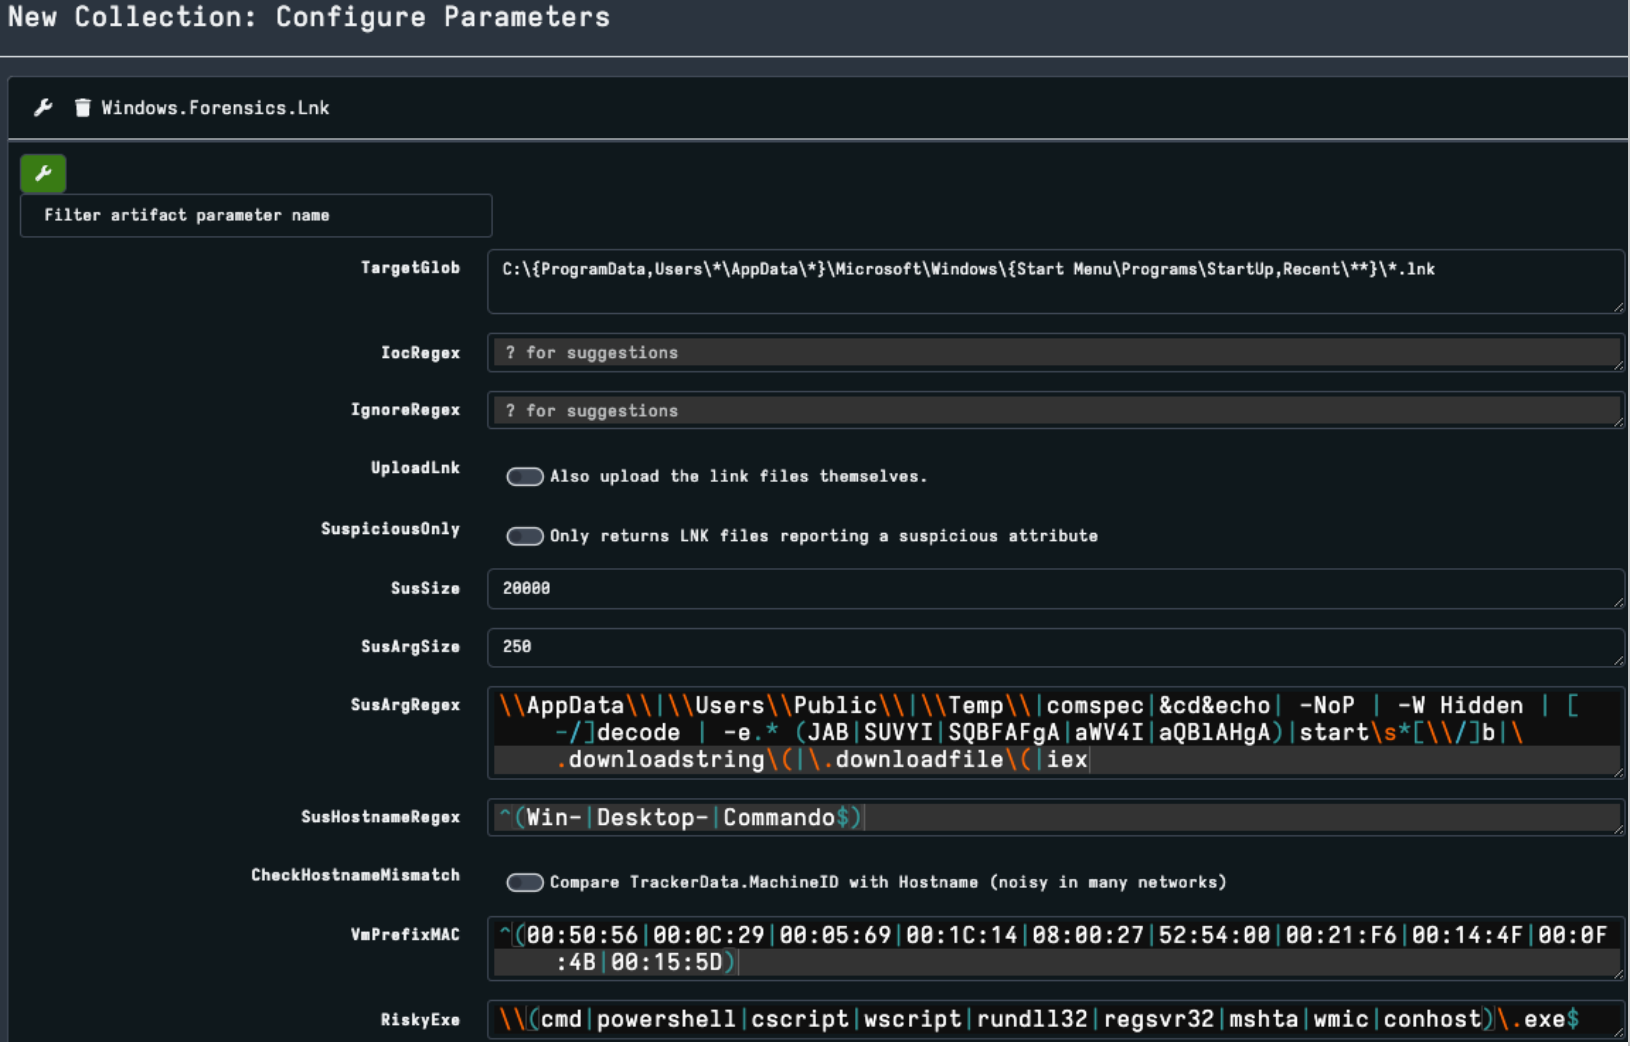1630x1046 pixels.
Task: Grab the resize handle of TargetGlob box
Action: coord(1618,307)
